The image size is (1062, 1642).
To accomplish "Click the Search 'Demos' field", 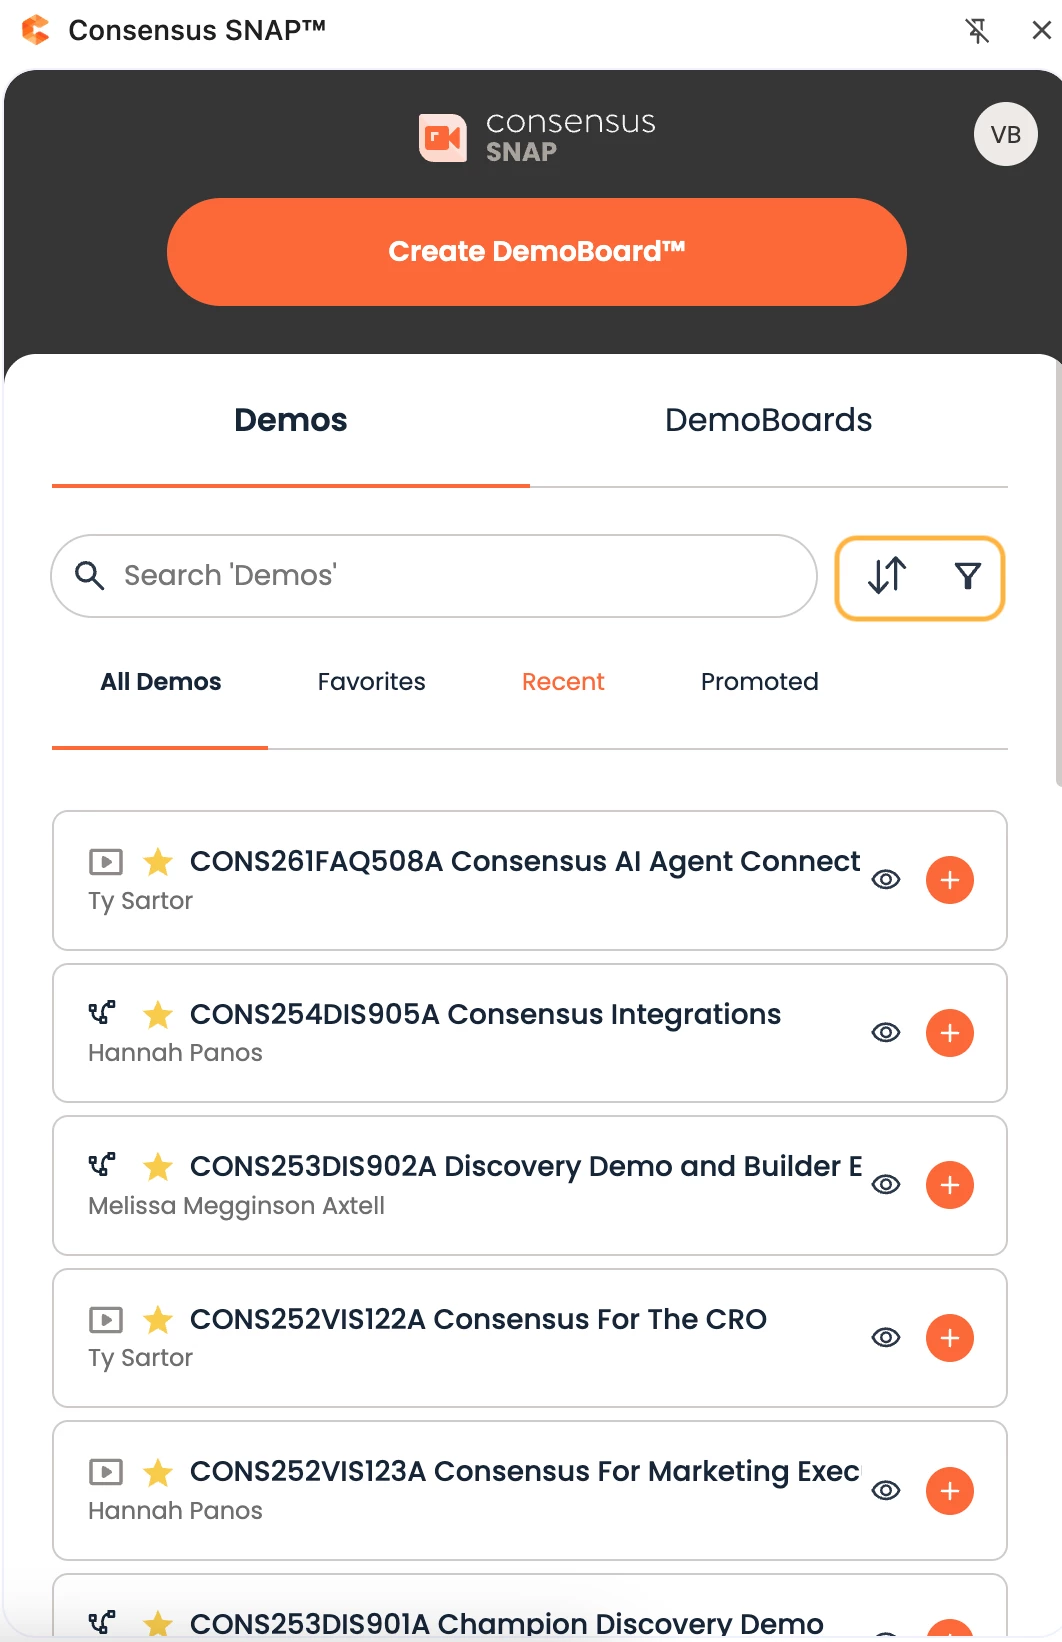I will pos(450,576).
